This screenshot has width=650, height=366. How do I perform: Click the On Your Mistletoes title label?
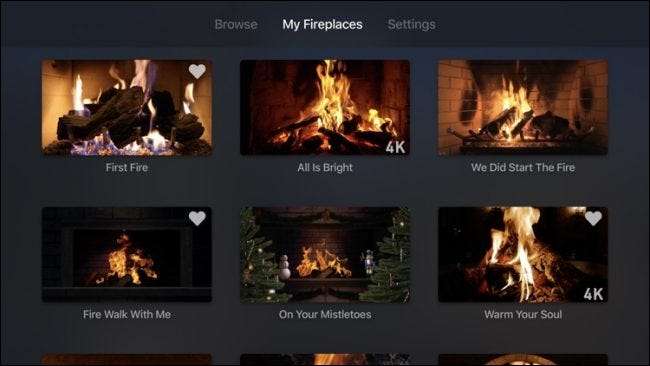click(325, 314)
